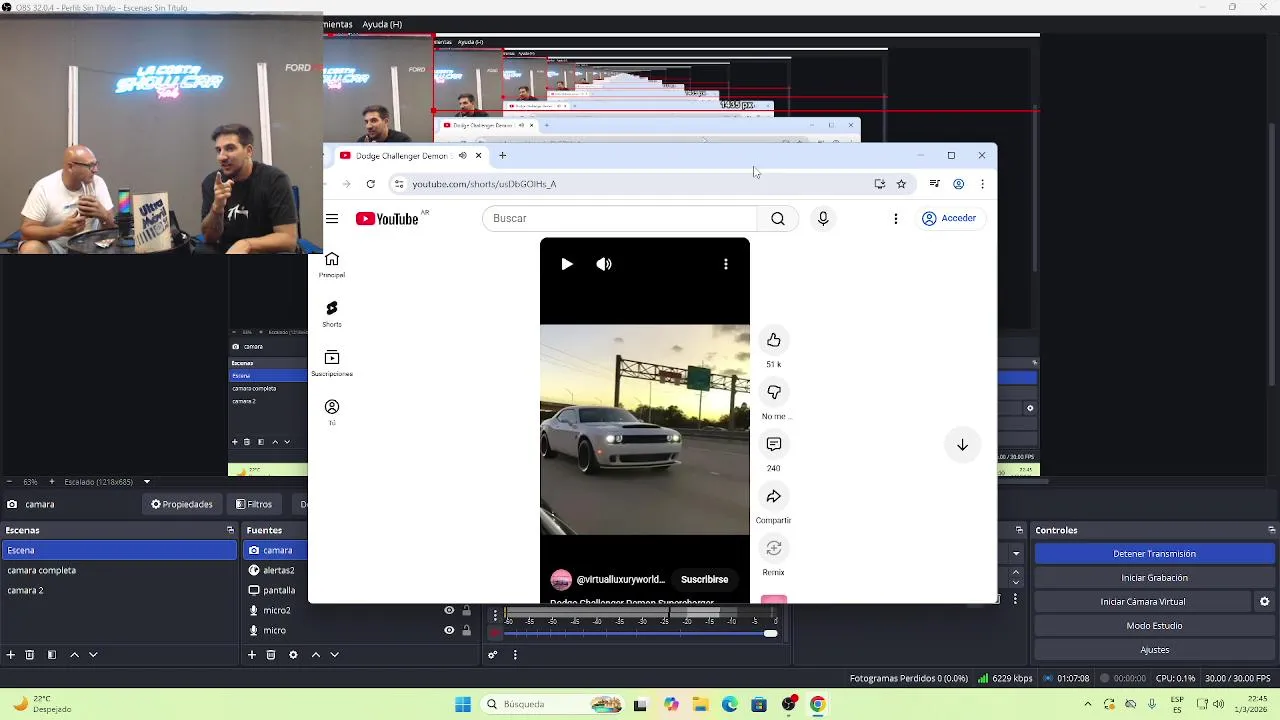Open the comments on the Short

point(773,444)
